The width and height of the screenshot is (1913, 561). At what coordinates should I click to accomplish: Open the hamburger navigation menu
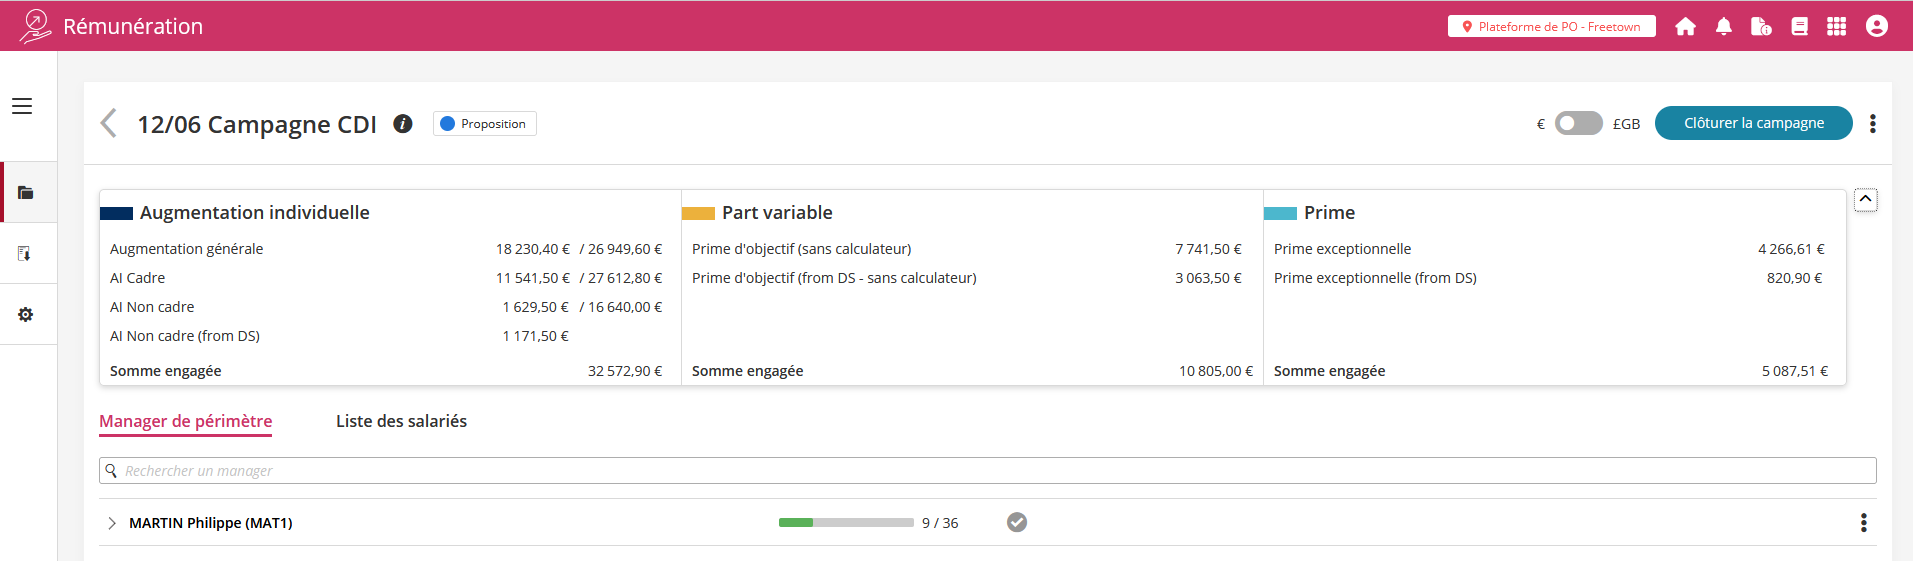[x=22, y=106]
